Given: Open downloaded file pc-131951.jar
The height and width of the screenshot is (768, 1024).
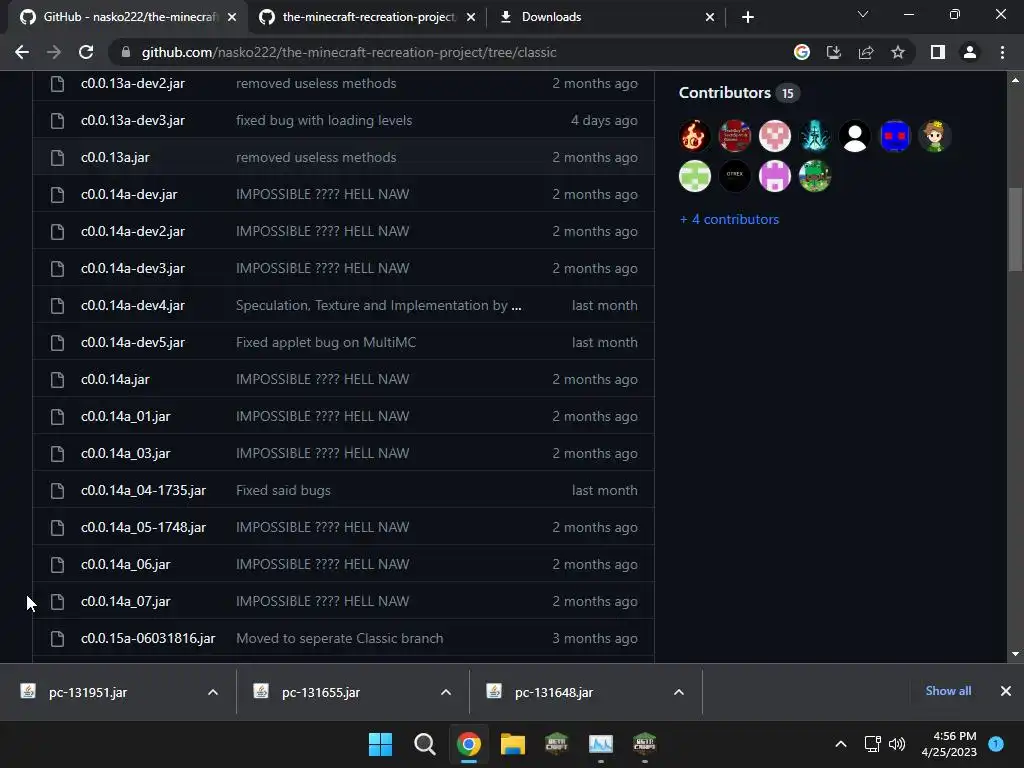Looking at the screenshot, I should pos(88,693).
